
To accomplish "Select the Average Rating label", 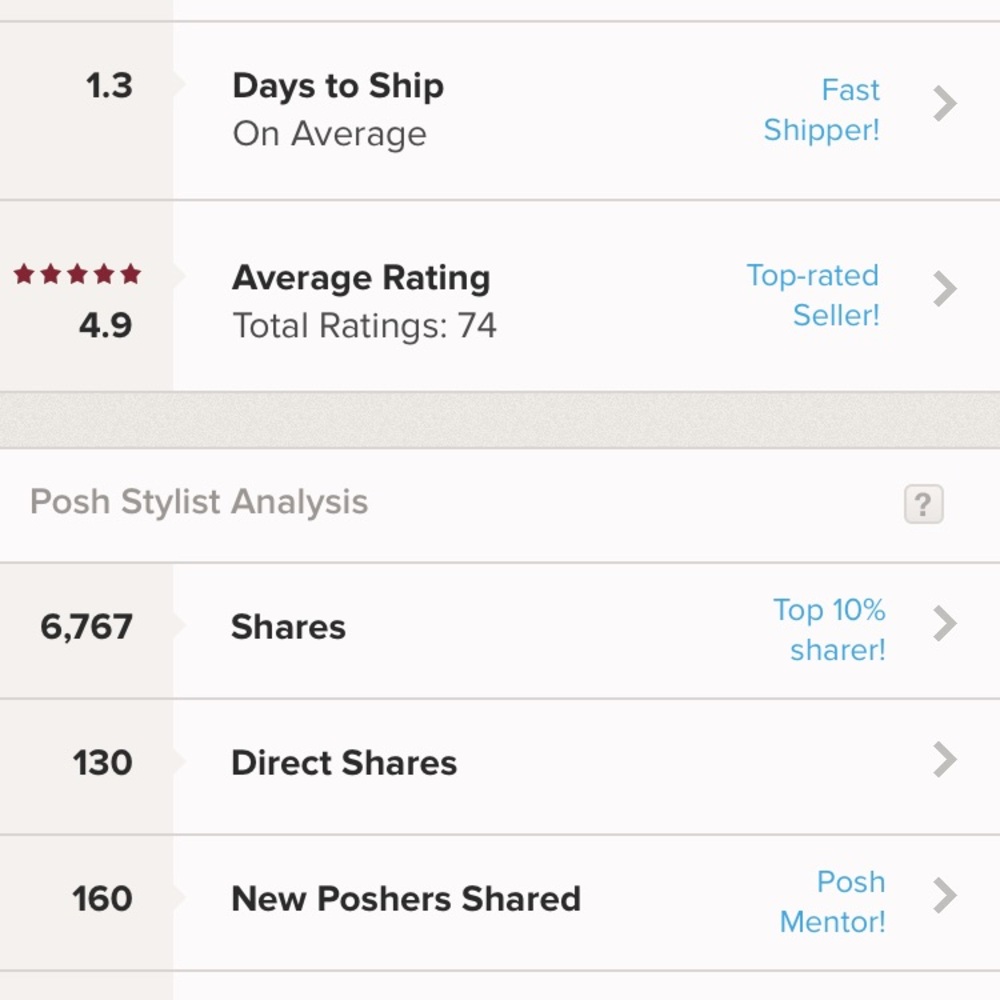I will pyautogui.click(x=361, y=278).
